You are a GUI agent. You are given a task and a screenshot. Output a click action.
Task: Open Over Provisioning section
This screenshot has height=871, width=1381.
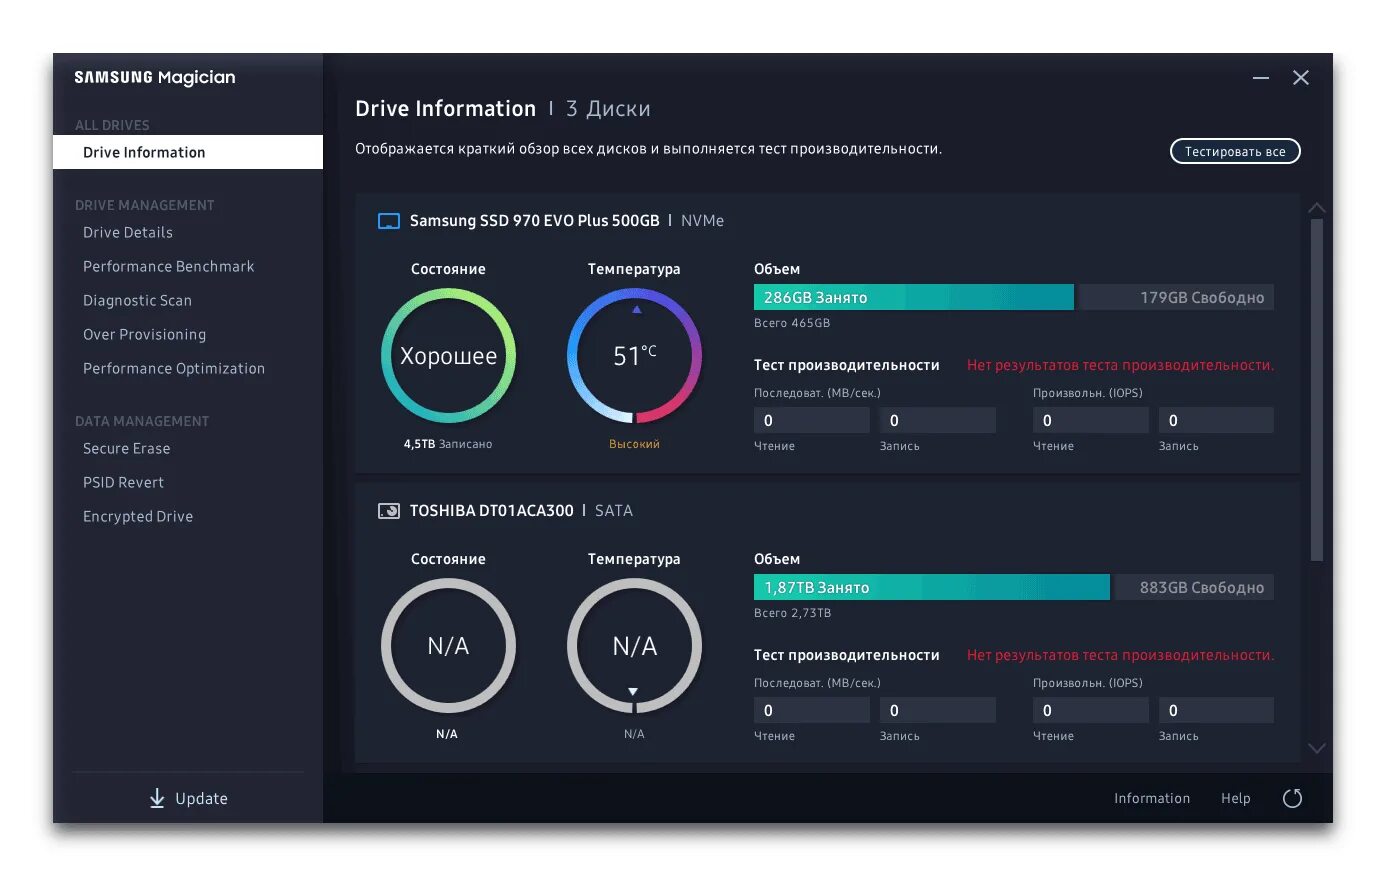144,334
